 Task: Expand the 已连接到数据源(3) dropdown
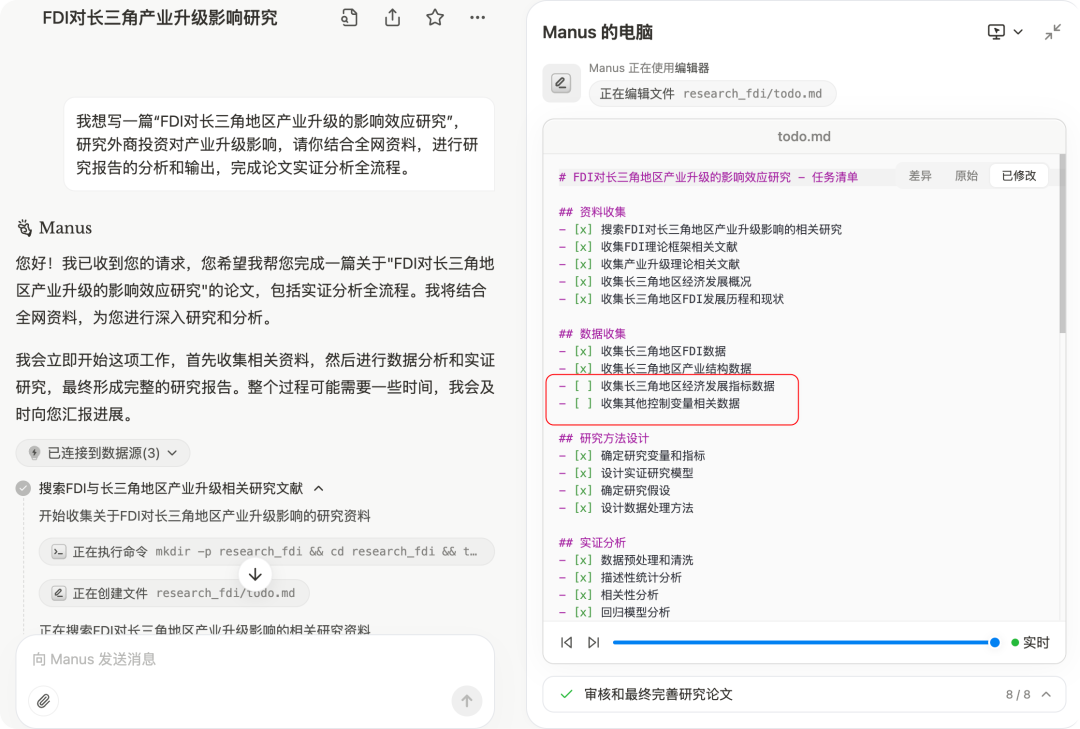103,452
